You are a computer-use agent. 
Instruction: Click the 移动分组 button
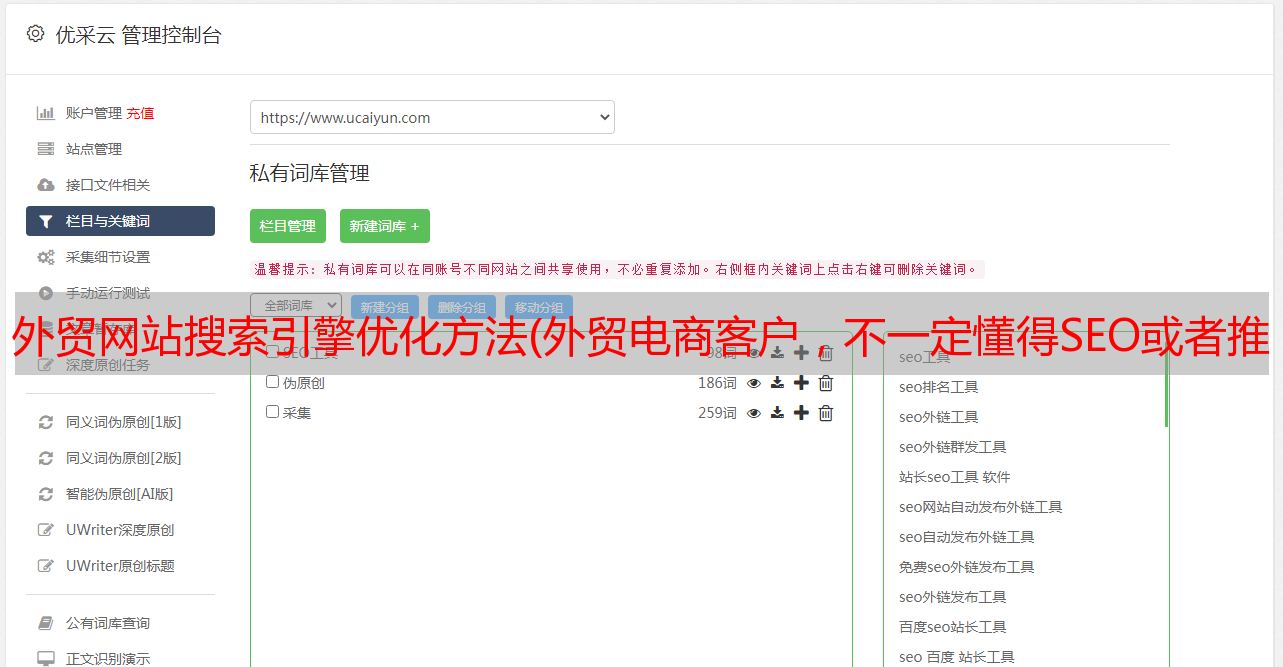coord(539,307)
